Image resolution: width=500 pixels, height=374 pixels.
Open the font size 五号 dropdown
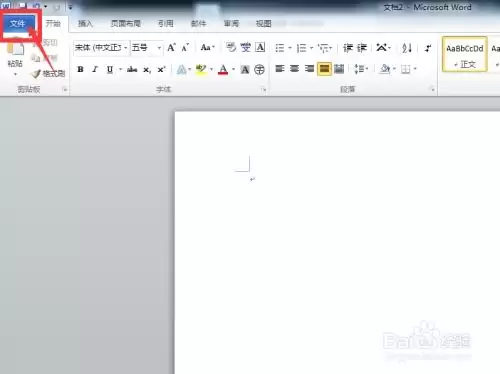pyautogui.click(x=159, y=48)
